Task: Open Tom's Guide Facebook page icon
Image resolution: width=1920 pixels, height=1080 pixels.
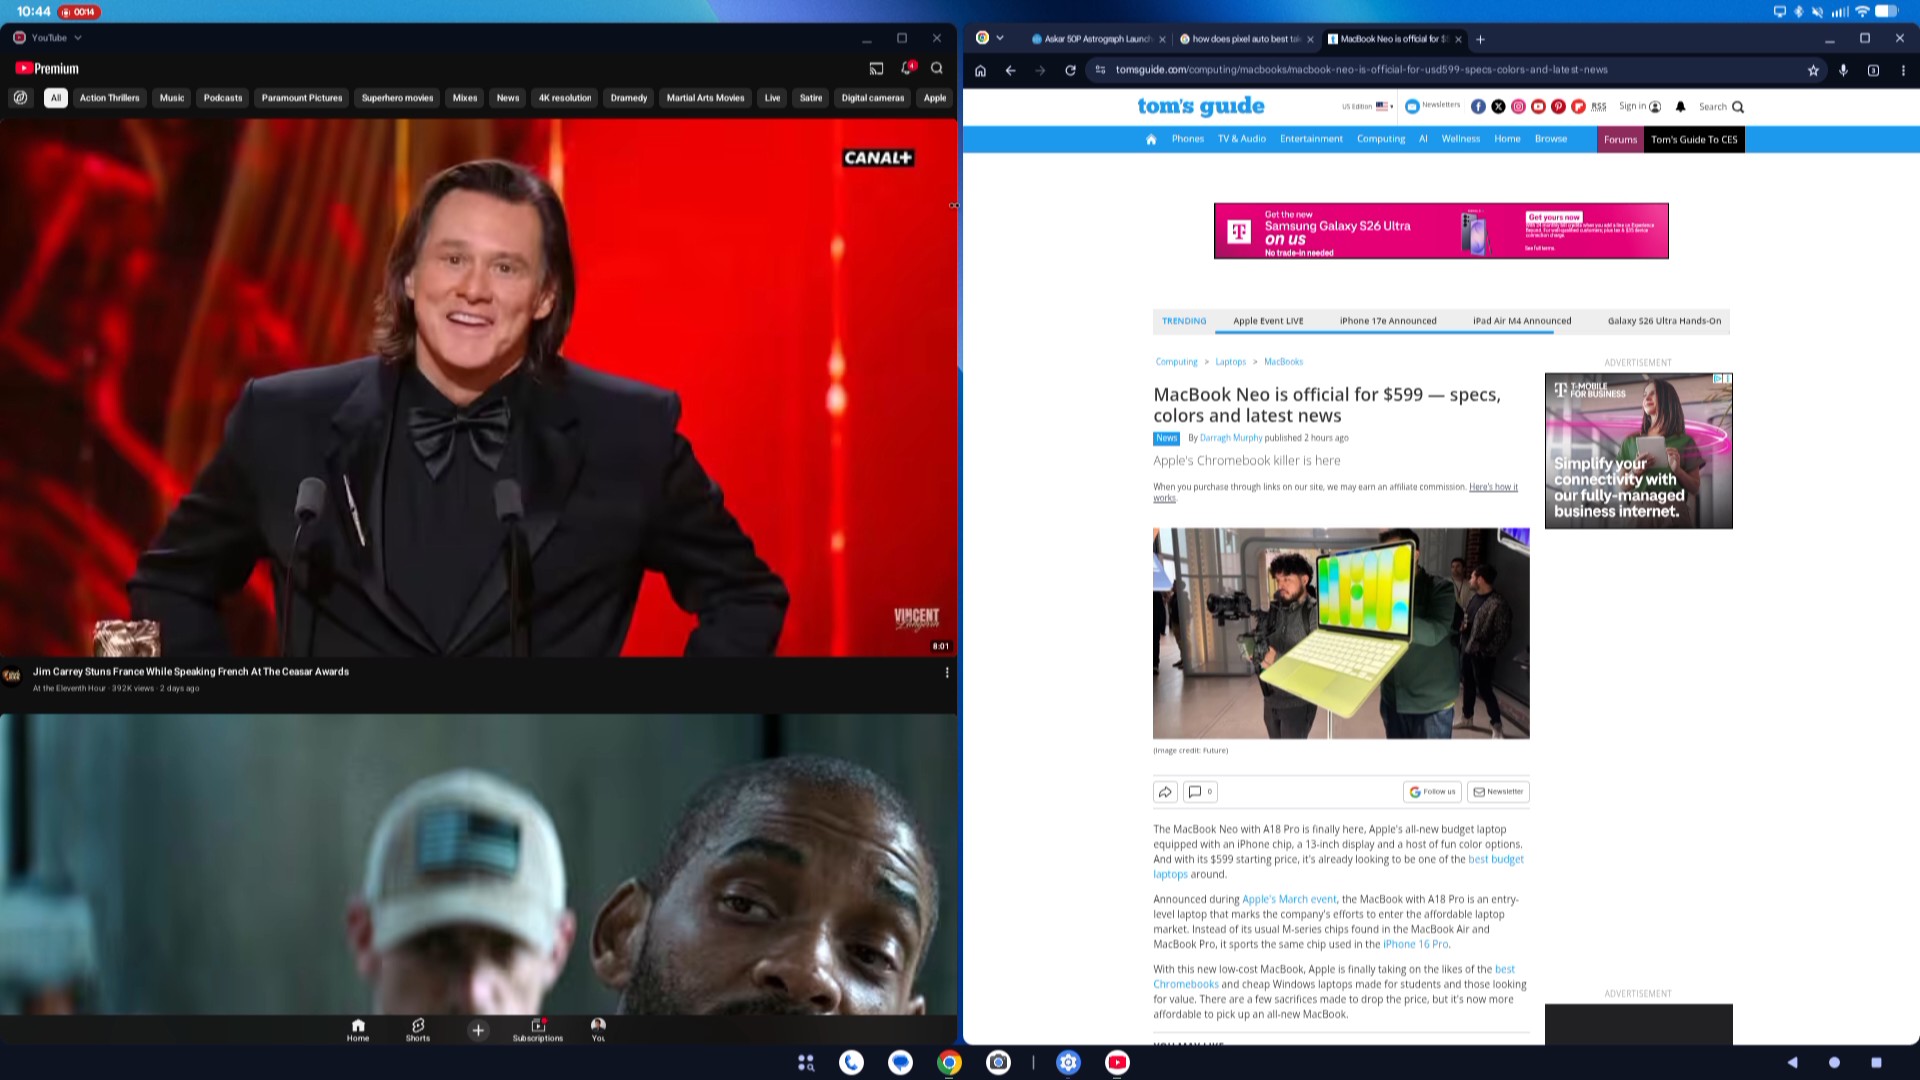Action: coord(1479,106)
